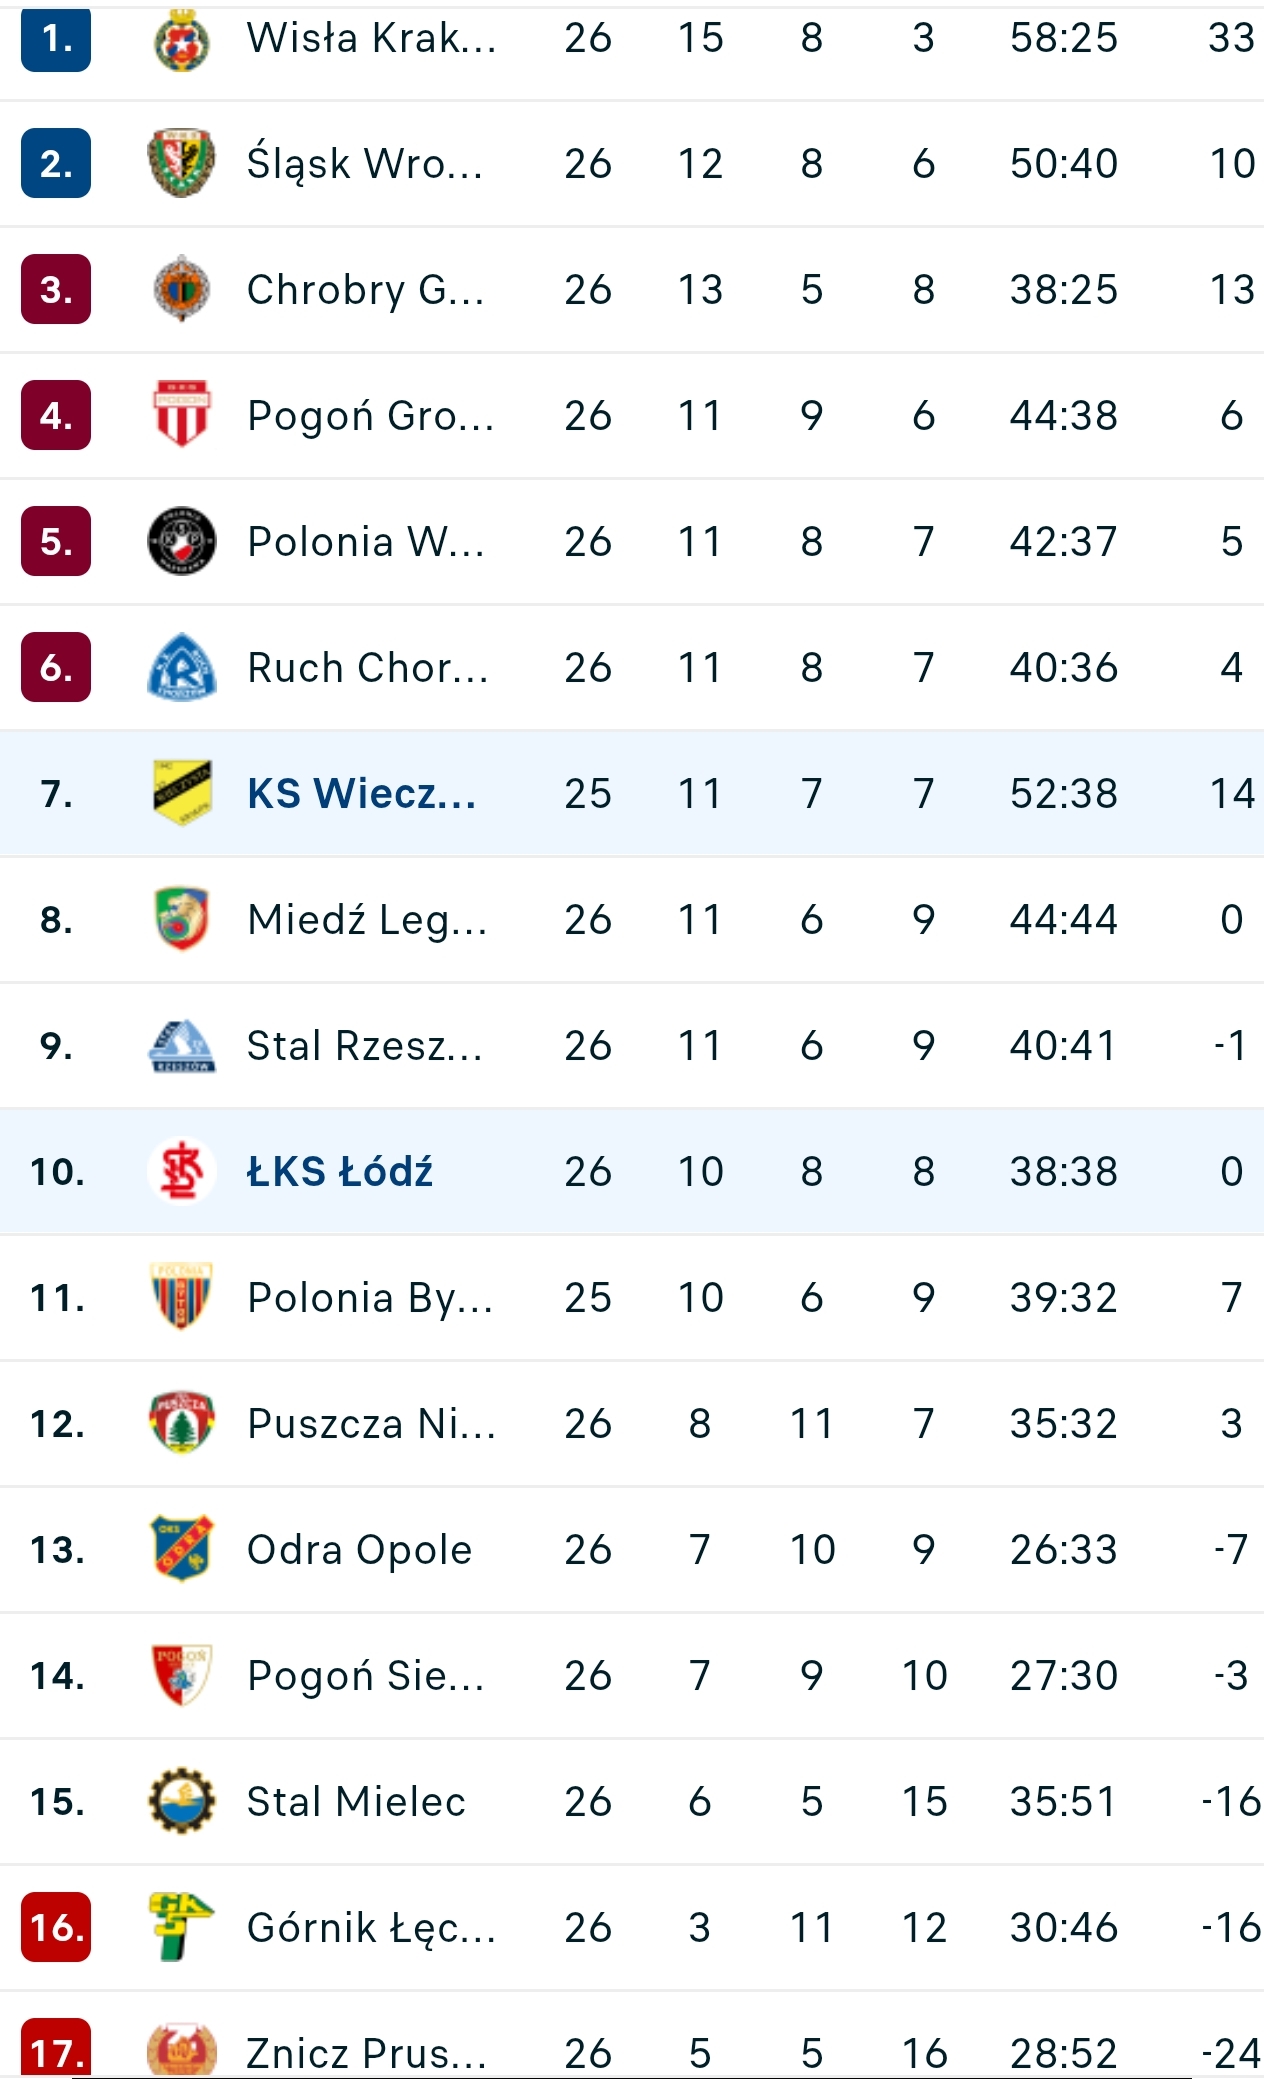This screenshot has height=2079, width=1264.
Task: Tap the Odra Opole crest
Action: click(x=181, y=1549)
